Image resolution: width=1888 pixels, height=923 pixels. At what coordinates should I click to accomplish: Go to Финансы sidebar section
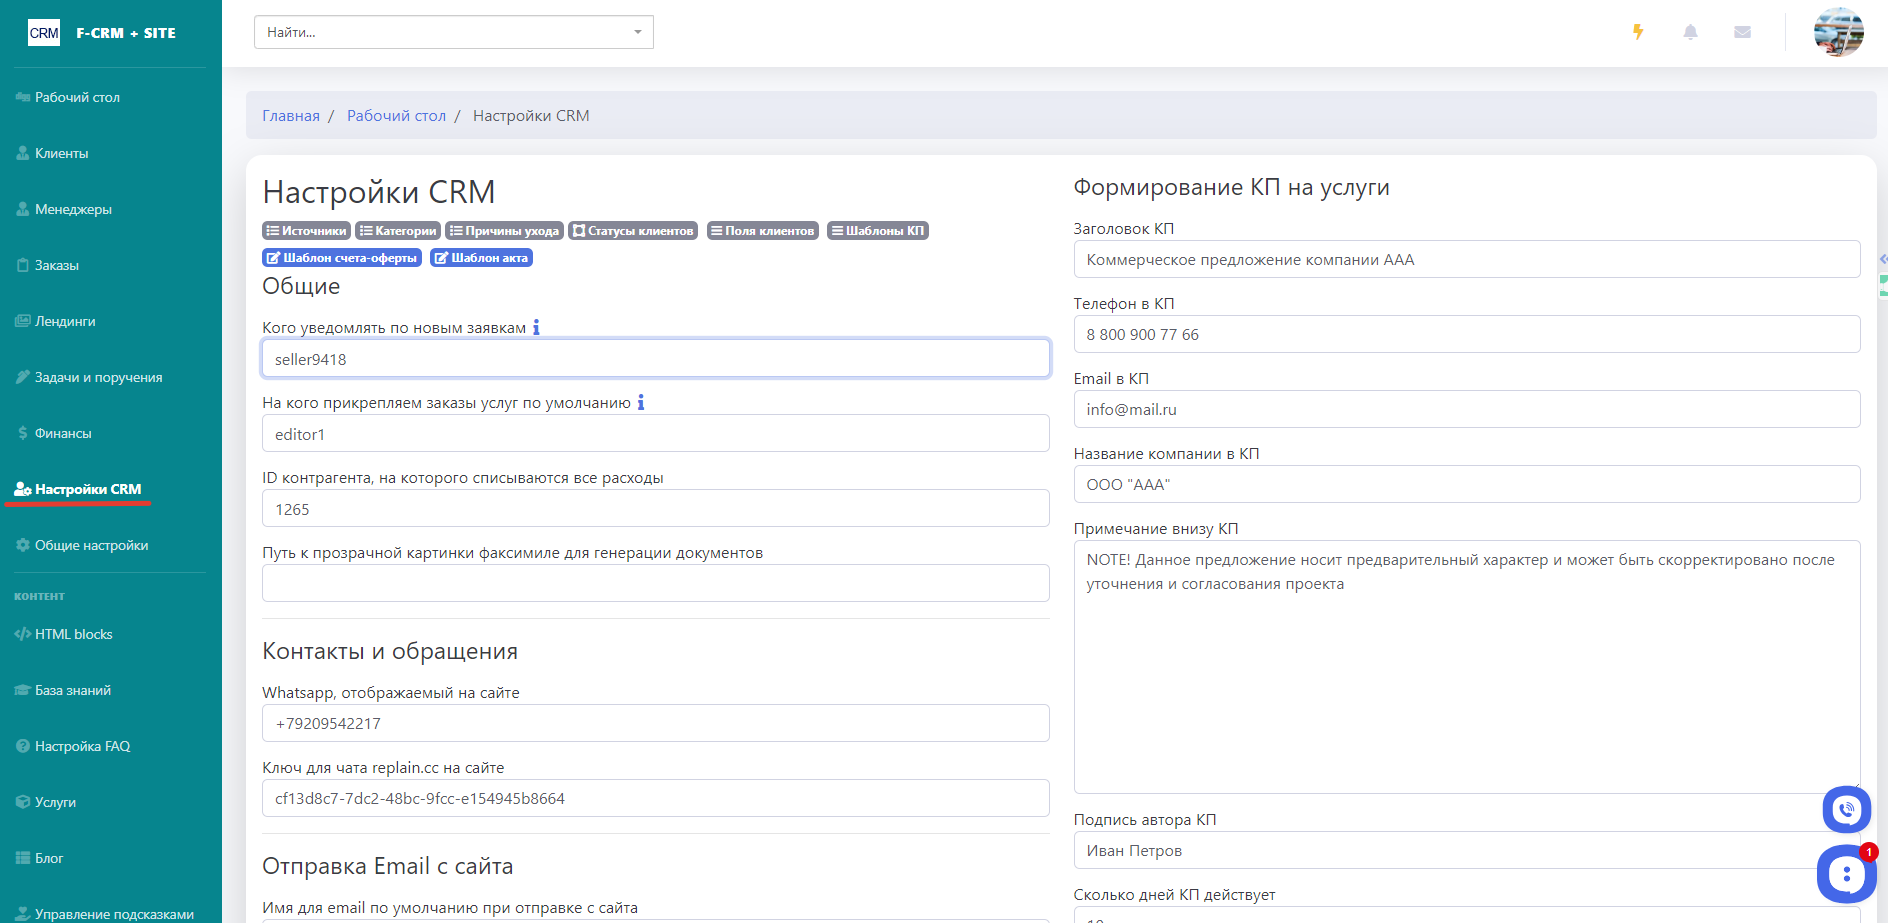coord(63,433)
